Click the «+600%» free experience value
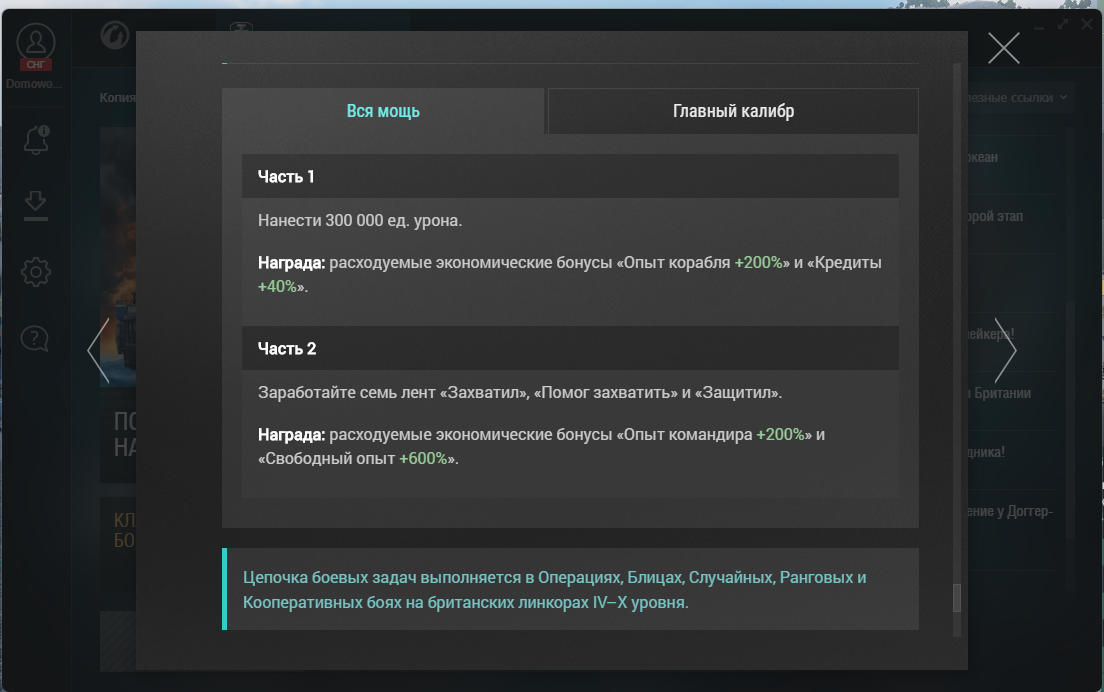This screenshot has width=1104, height=692. pyautogui.click(x=423, y=458)
